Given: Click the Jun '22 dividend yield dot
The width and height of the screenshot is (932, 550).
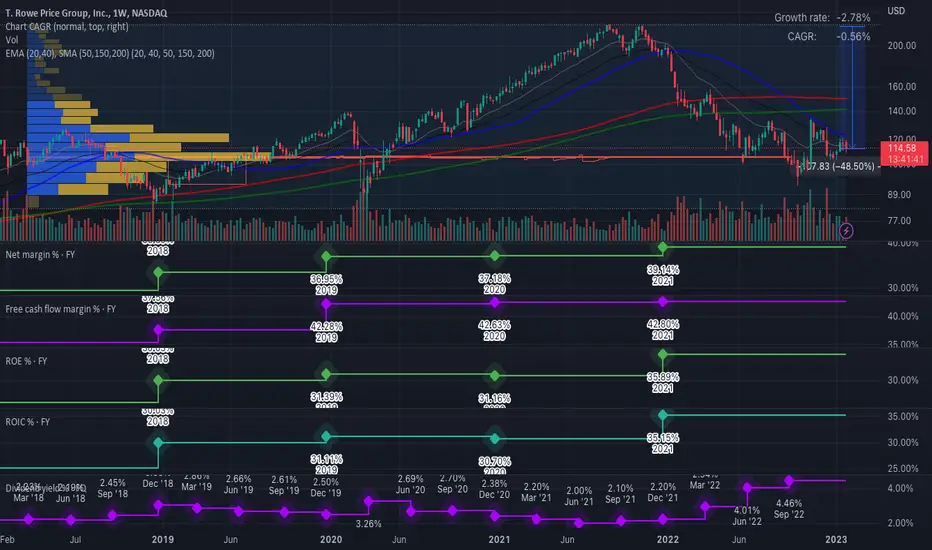Looking at the screenshot, I should pyautogui.click(x=747, y=488).
